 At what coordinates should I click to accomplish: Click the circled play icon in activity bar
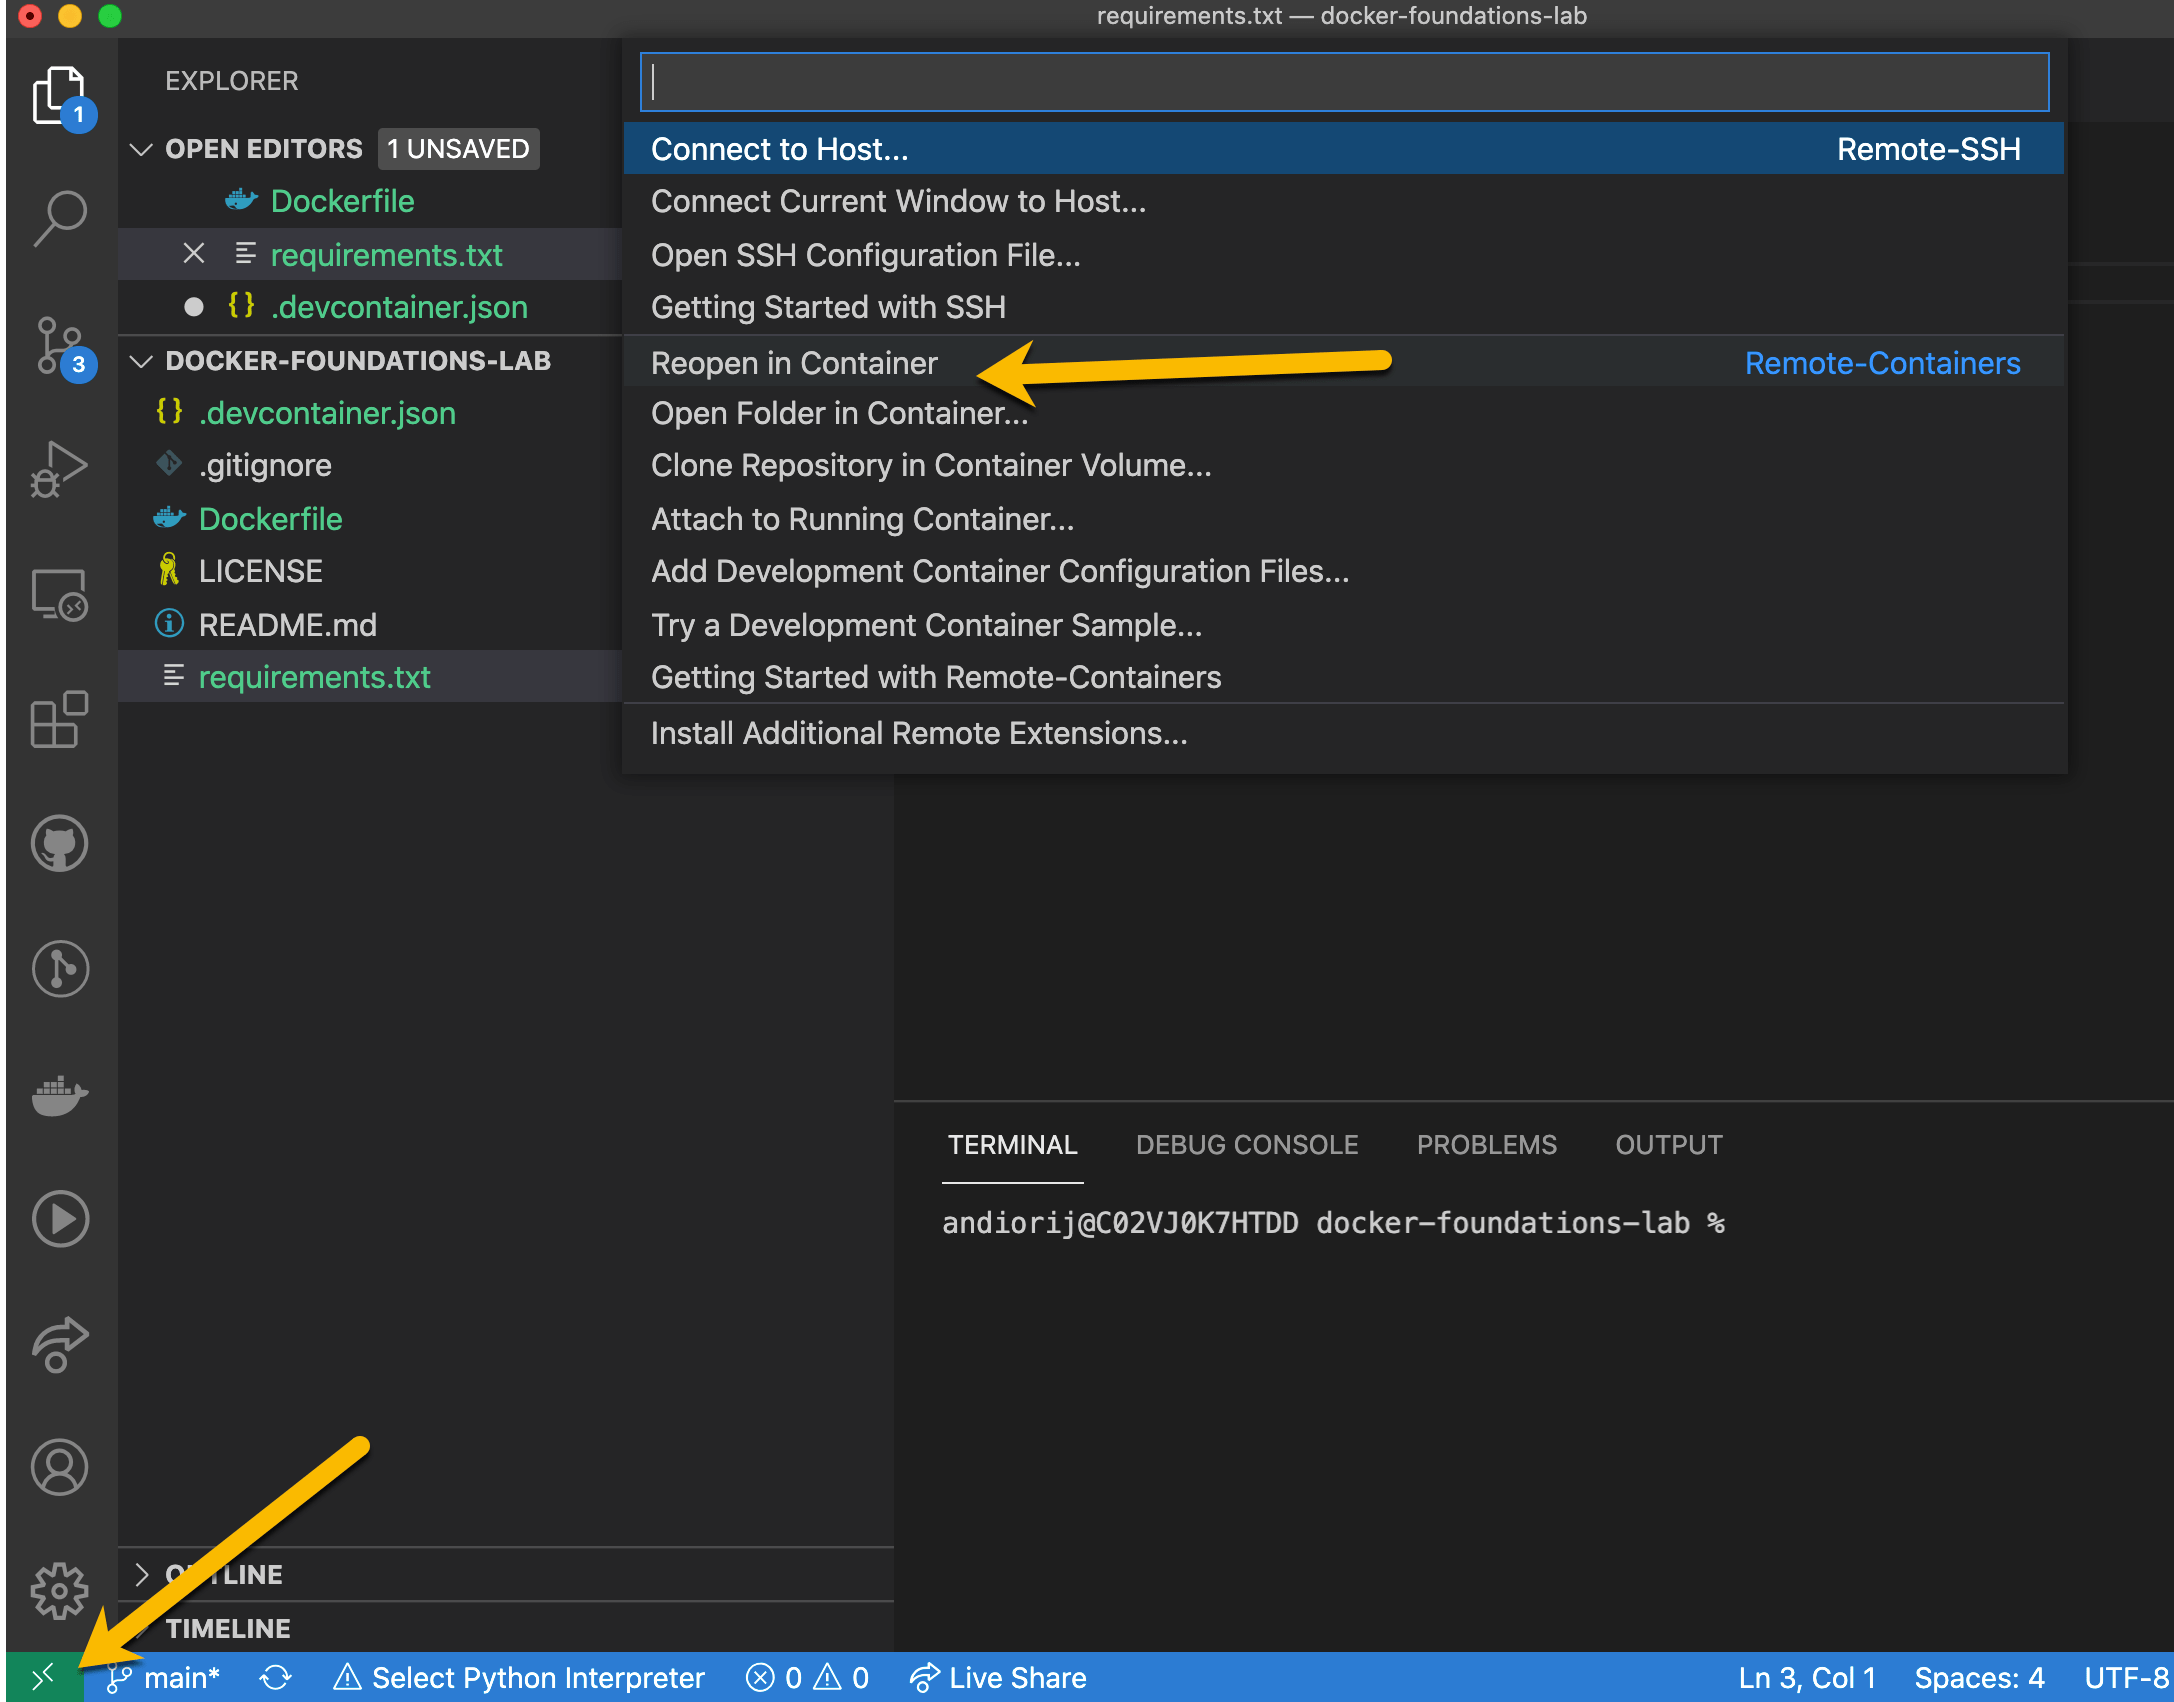(x=60, y=1219)
